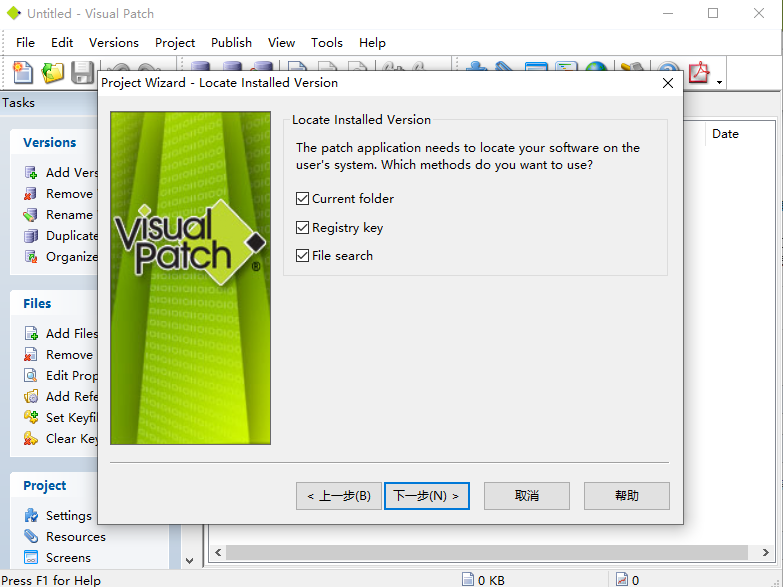The image size is (783, 587).
Task: Click the Add Reference icon
Action: point(31,397)
